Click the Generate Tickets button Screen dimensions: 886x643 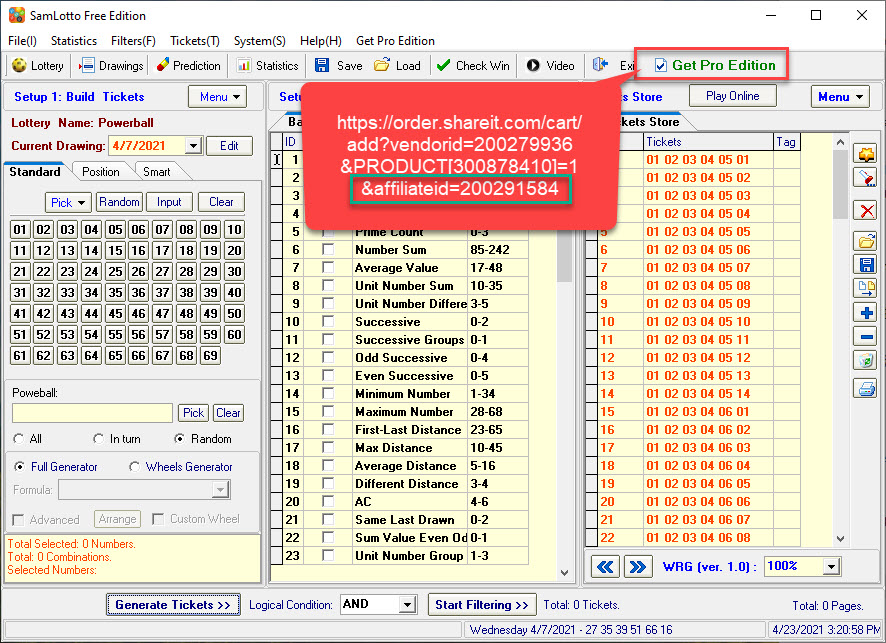pyautogui.click(x=172, y=605)
